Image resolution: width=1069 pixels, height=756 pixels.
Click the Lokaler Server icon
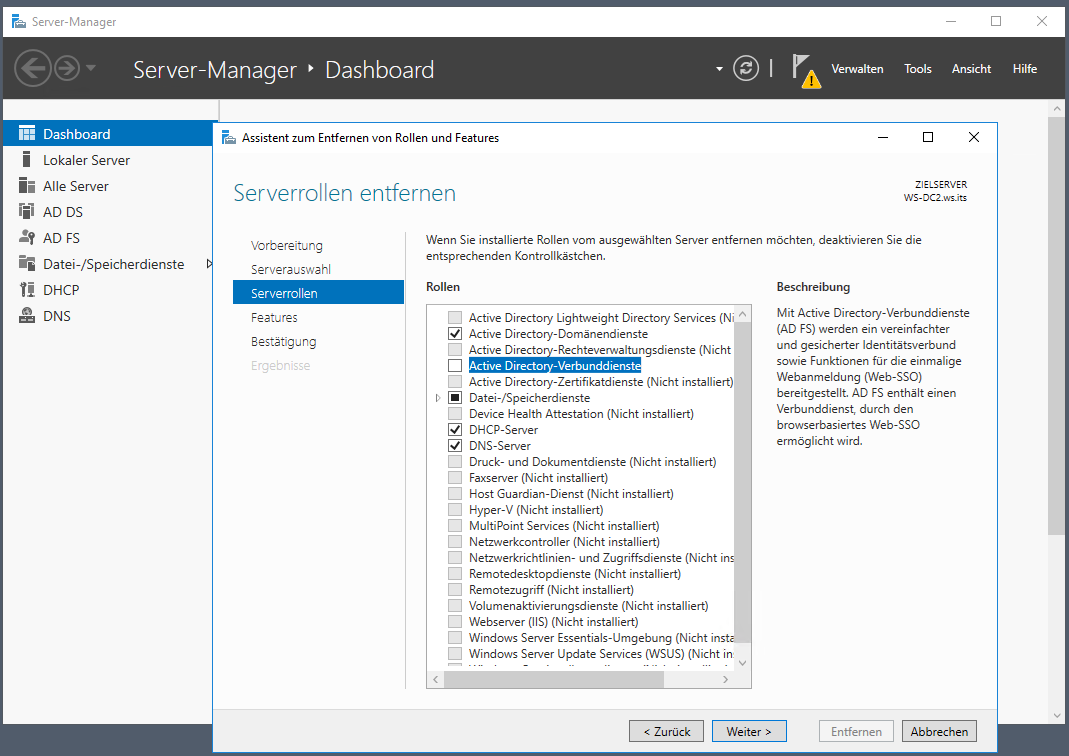pos(27,160)
